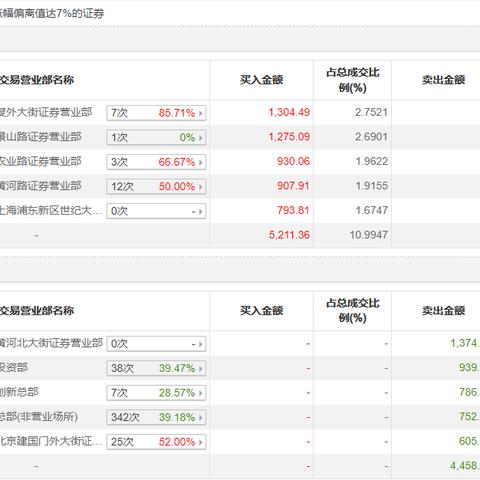The height and width of the screenshot is (480, 480).
Task: Click arrow in the sell-table 0次 box
Action: 201,344
